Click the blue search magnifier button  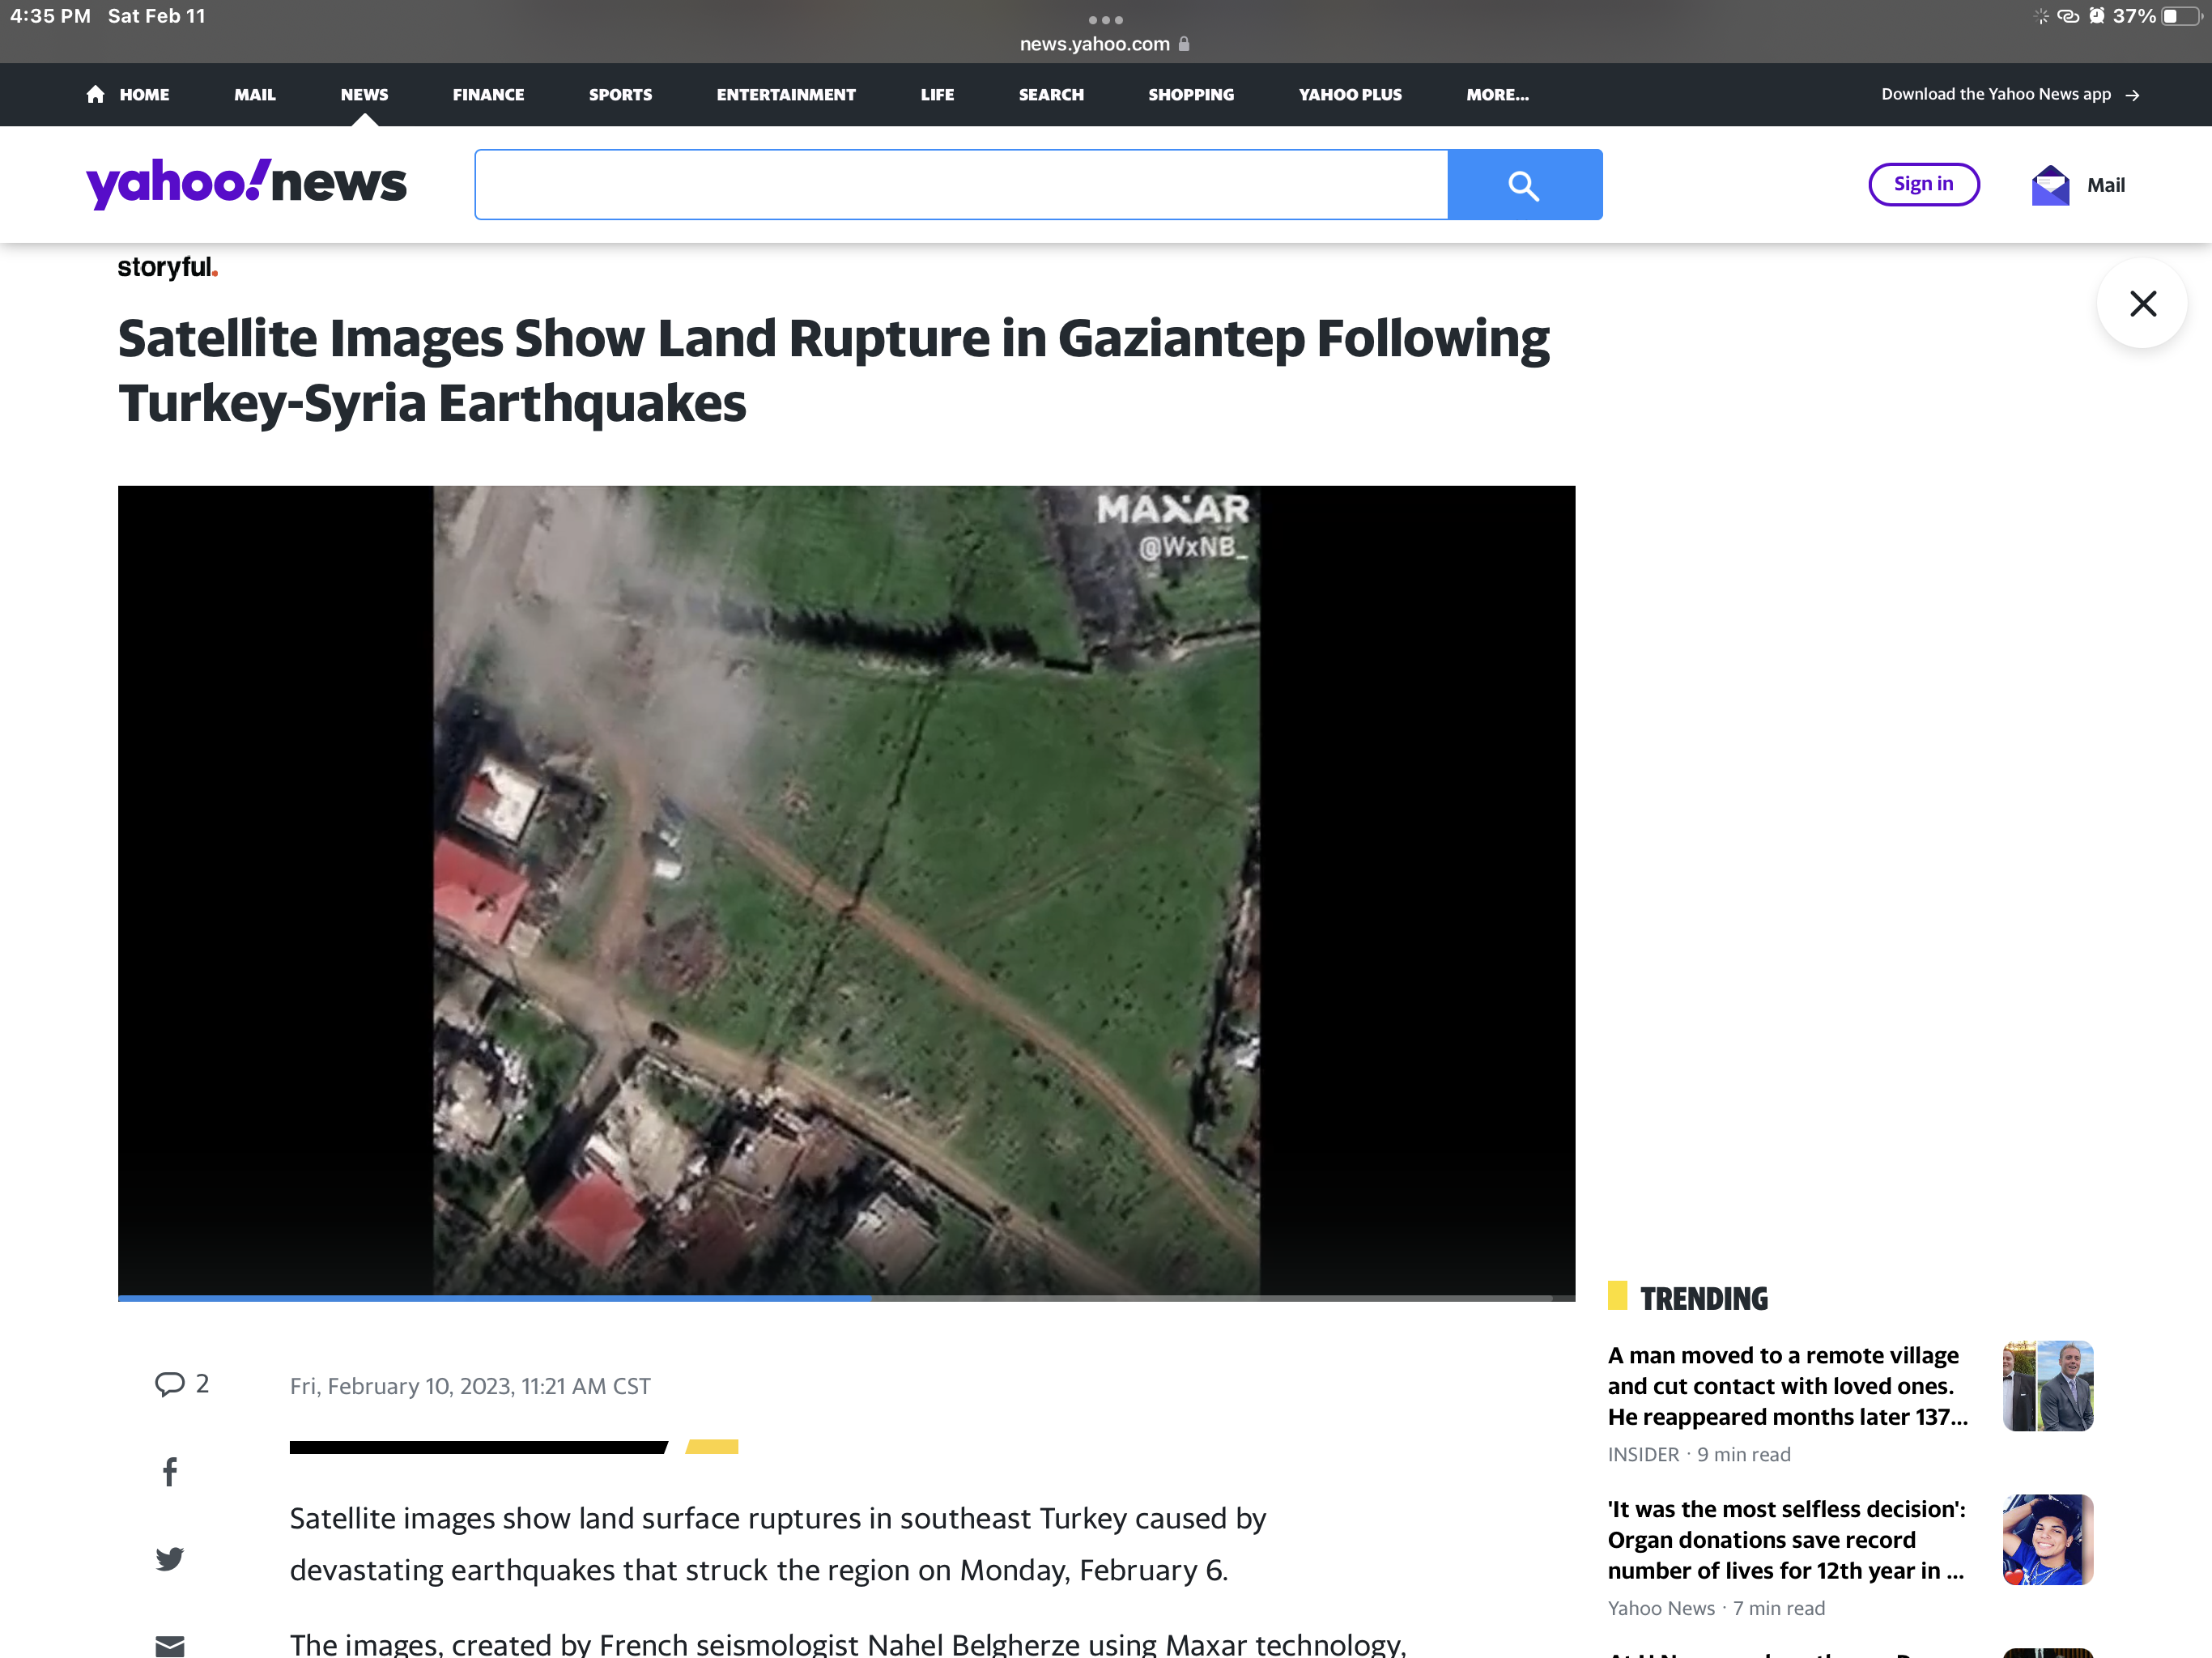pyautogui.click(x=1524, y=185)
